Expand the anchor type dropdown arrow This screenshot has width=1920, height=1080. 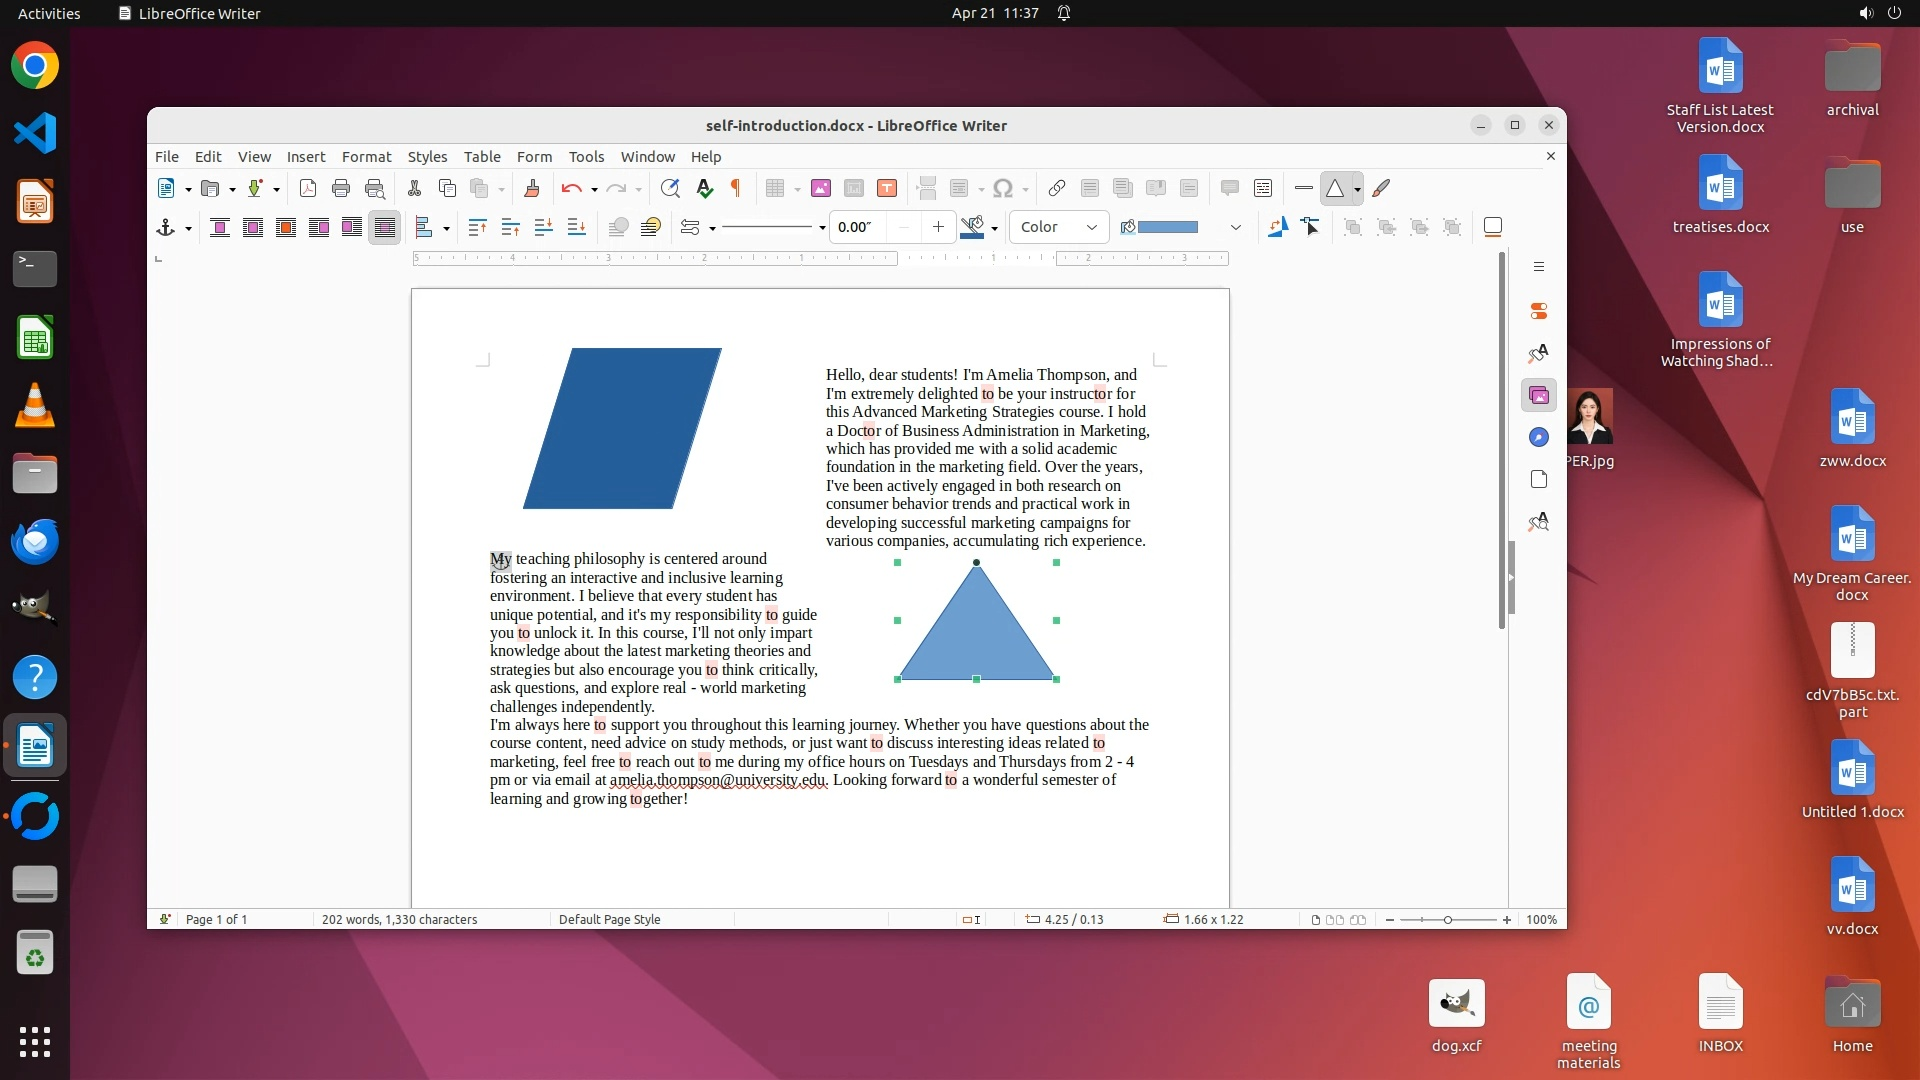click(188, 228)
